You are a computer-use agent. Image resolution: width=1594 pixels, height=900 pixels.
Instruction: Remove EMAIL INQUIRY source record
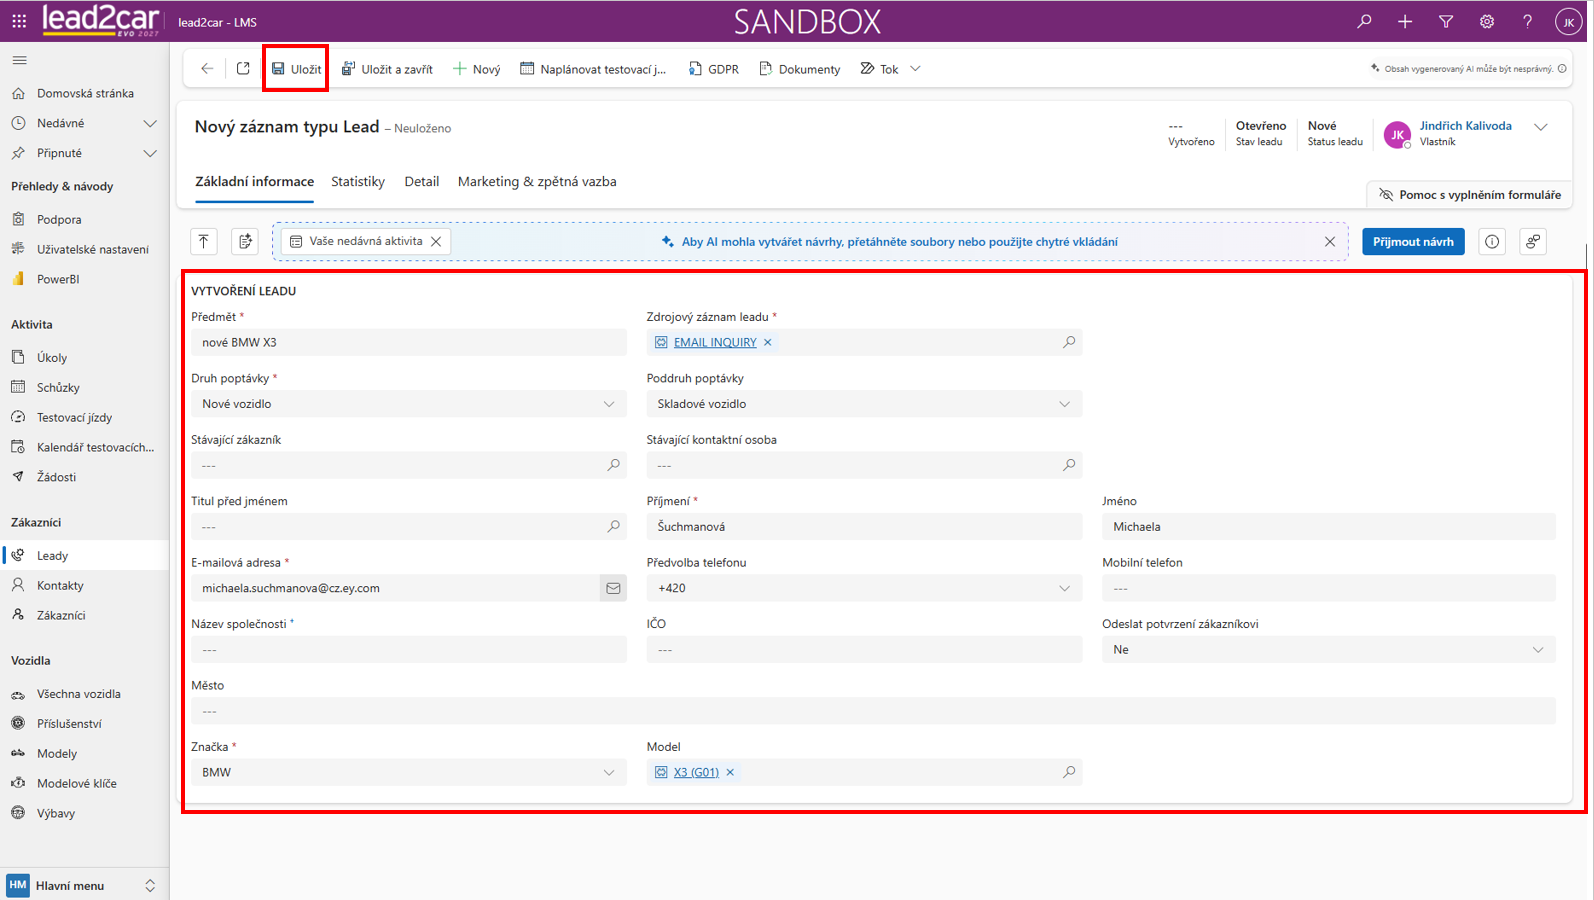[768, 342]
